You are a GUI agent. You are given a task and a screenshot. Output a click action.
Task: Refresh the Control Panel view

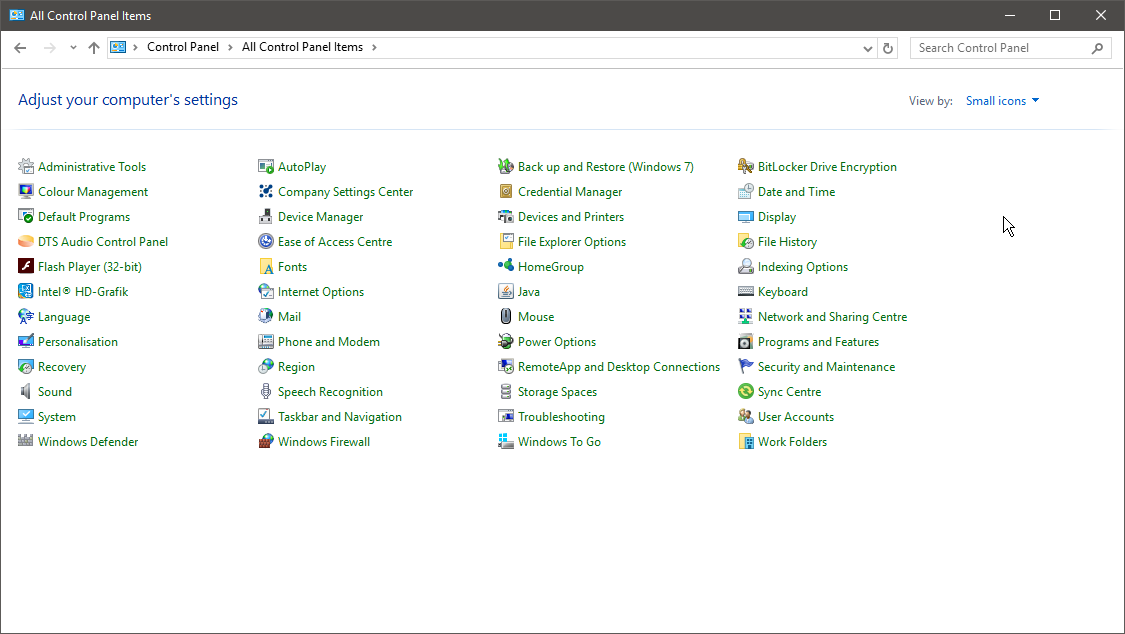pyautogui.click(x=888, y=48)
